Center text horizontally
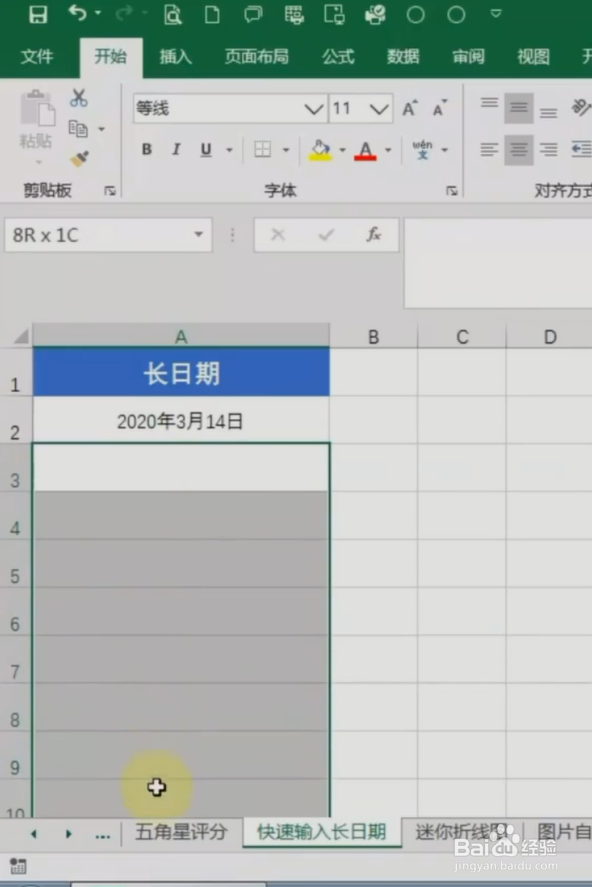Screen dimensions: 592x887 (518, 149)
